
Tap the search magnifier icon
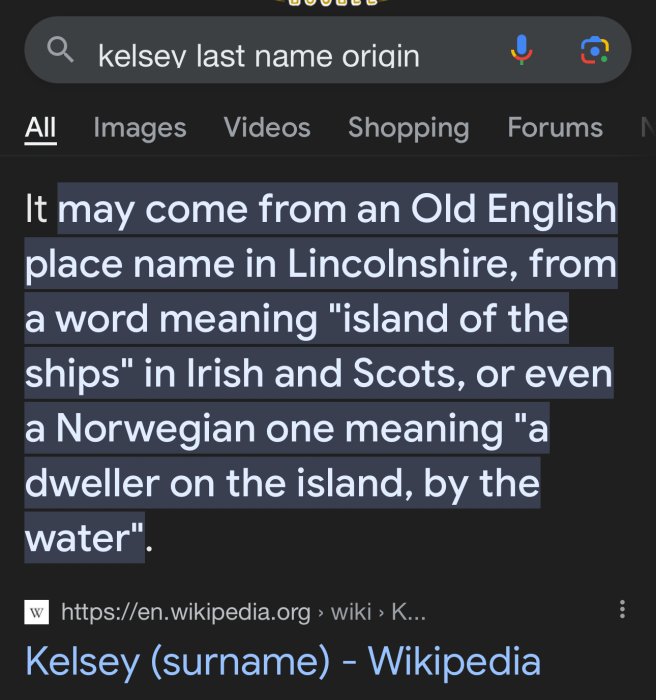pyautogui.click(x=60, y=50)
